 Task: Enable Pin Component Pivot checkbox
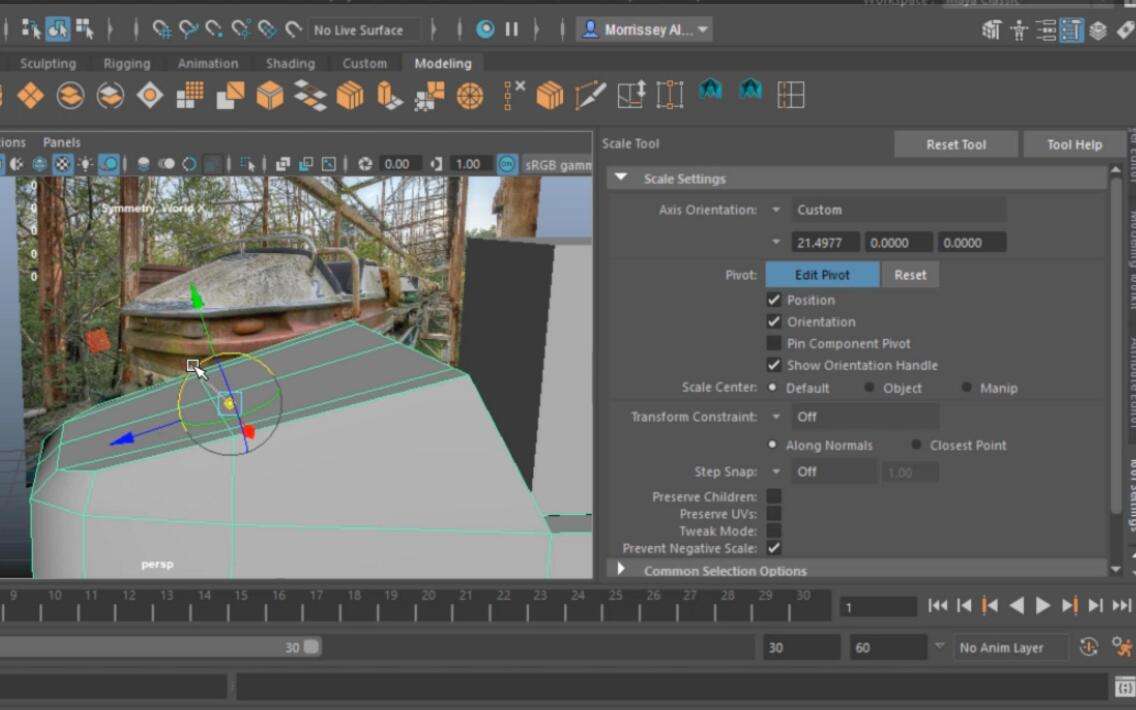click(774, 343)
